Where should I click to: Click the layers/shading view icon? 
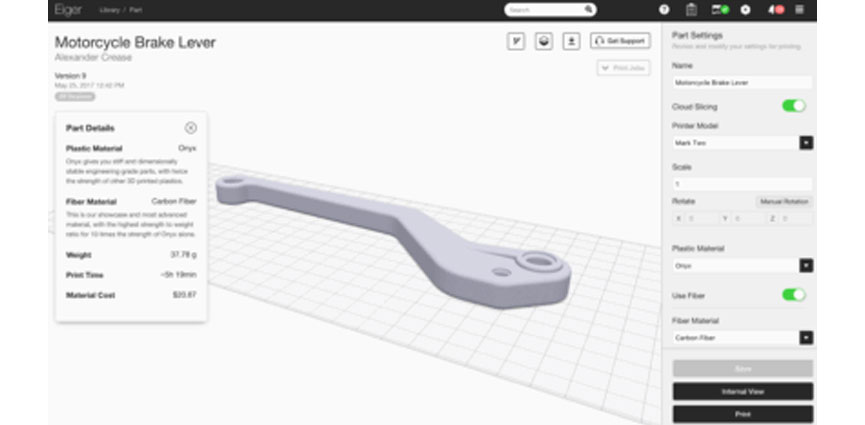tap(544, 41)
